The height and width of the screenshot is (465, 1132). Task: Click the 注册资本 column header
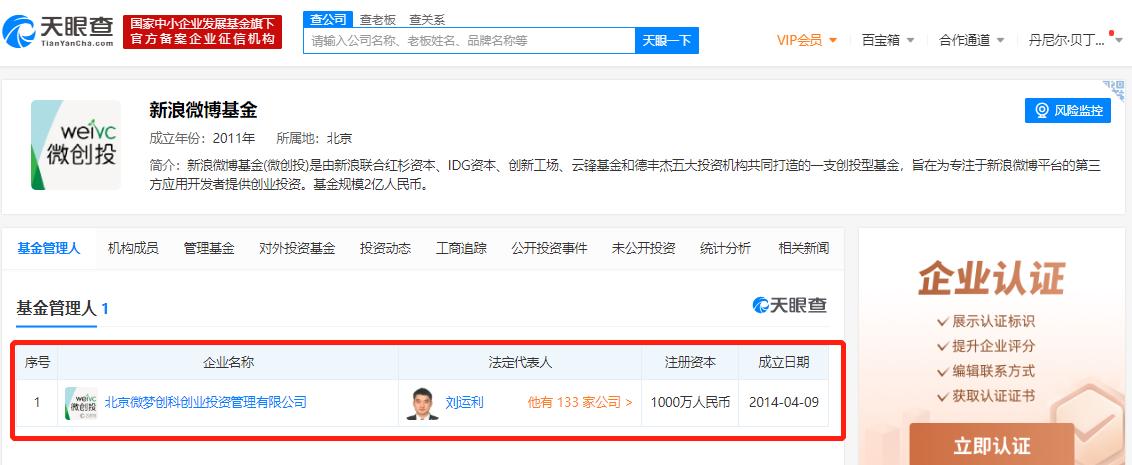coord(690,362)
